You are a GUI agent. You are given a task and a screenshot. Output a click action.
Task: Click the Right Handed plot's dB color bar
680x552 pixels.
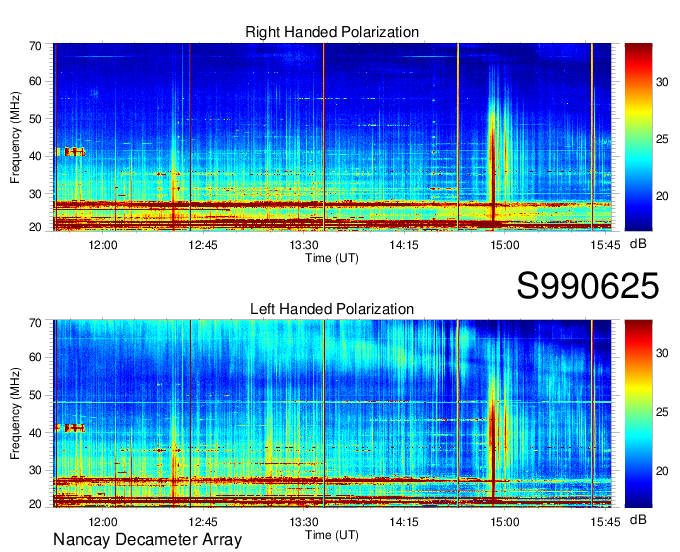click(x=638, y=137)
